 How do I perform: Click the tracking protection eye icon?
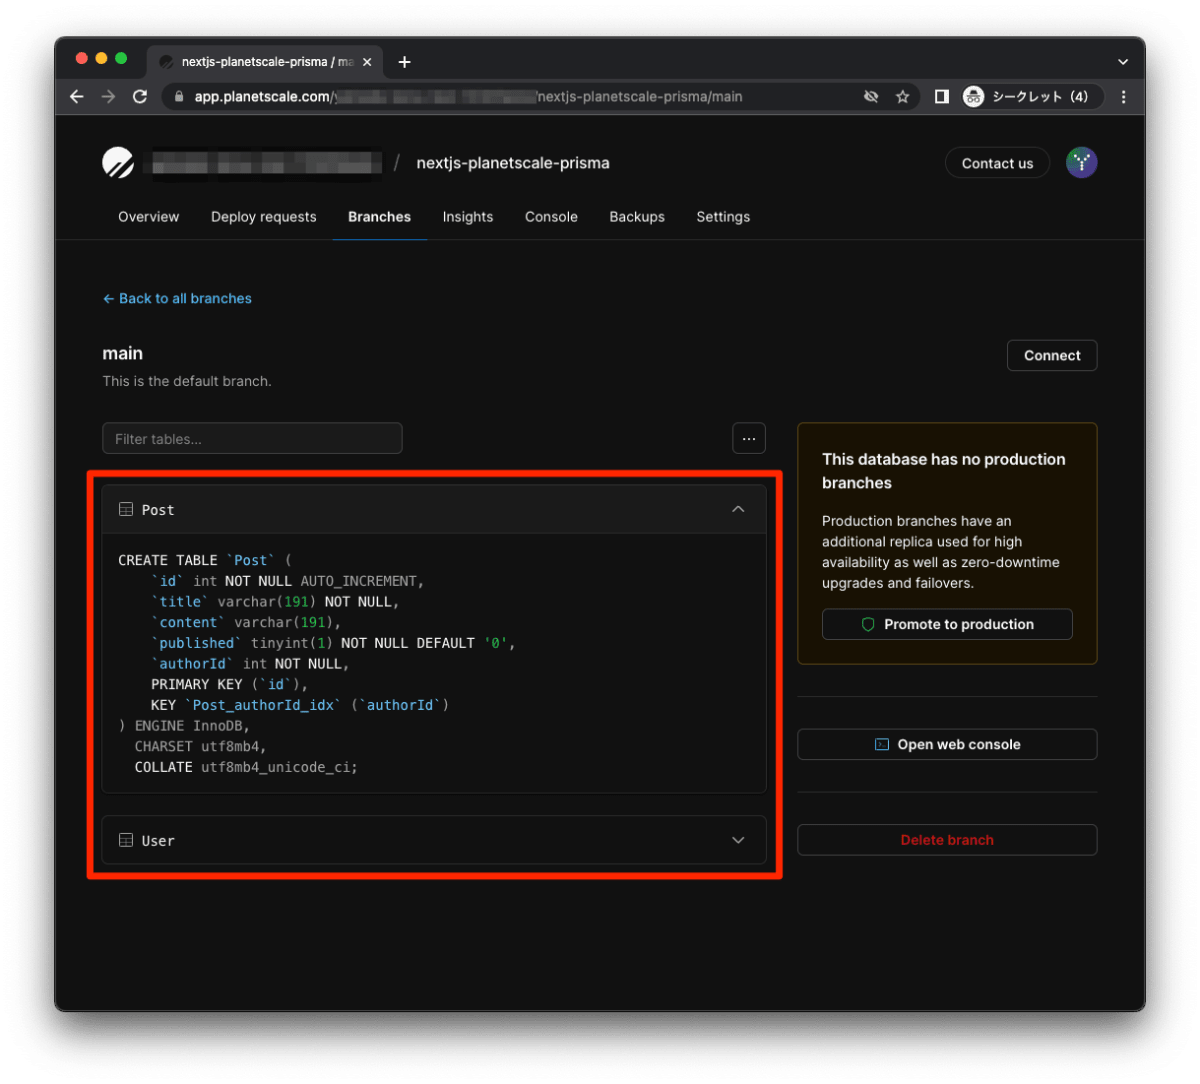click(x=871, y=96)
